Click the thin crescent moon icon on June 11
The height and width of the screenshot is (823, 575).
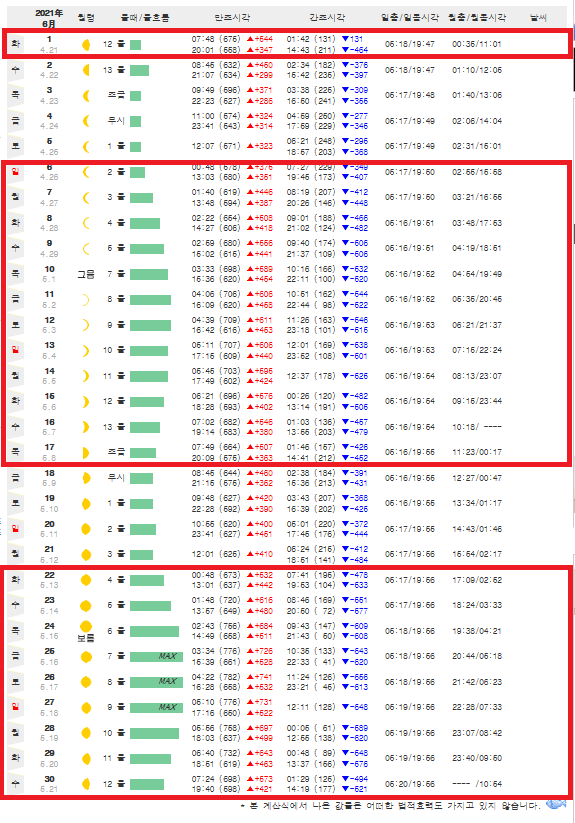(x=86, y=300)
